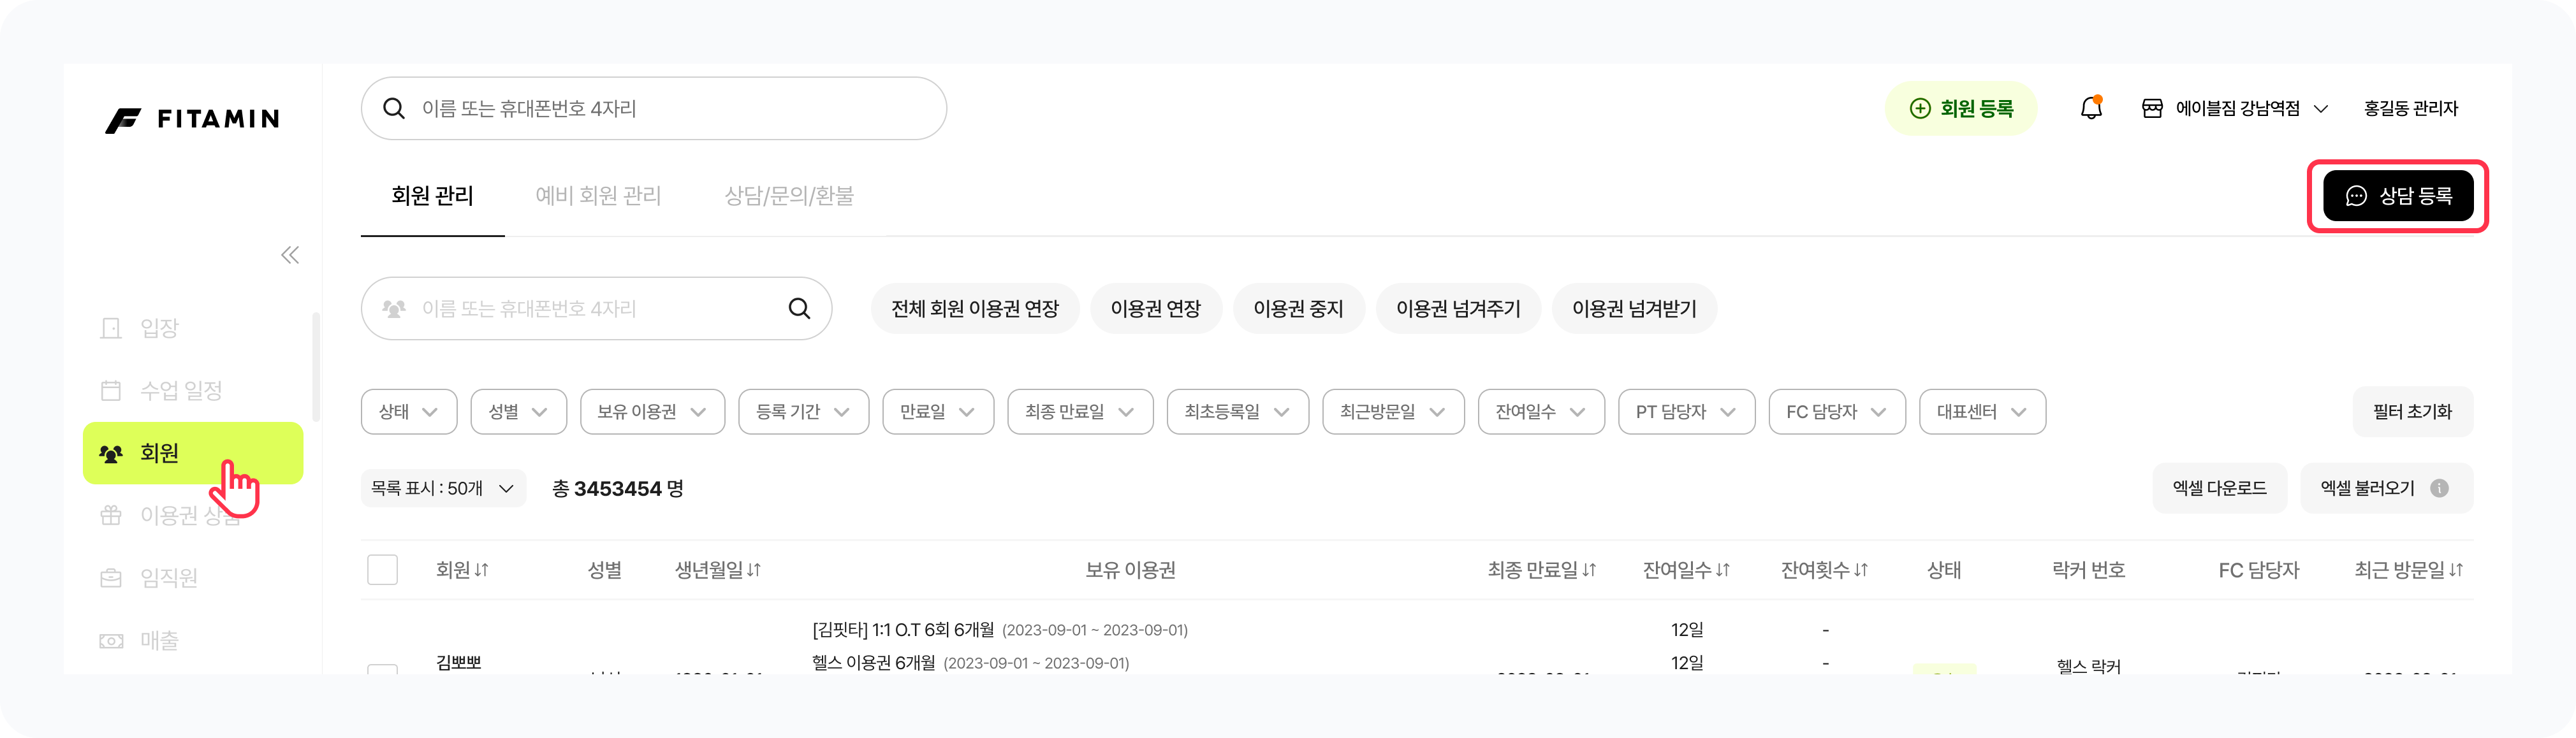This screenshot has height=738, width=2576.
Task: Click the notification bell icon
Action: click(x=2091, y=108)
